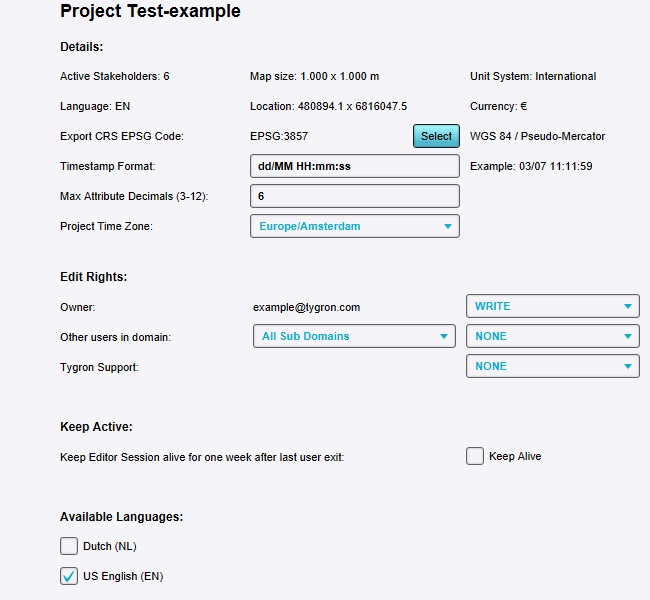
Task: Open Tygron Support rights dropdown
Action: tap(552, 366)
